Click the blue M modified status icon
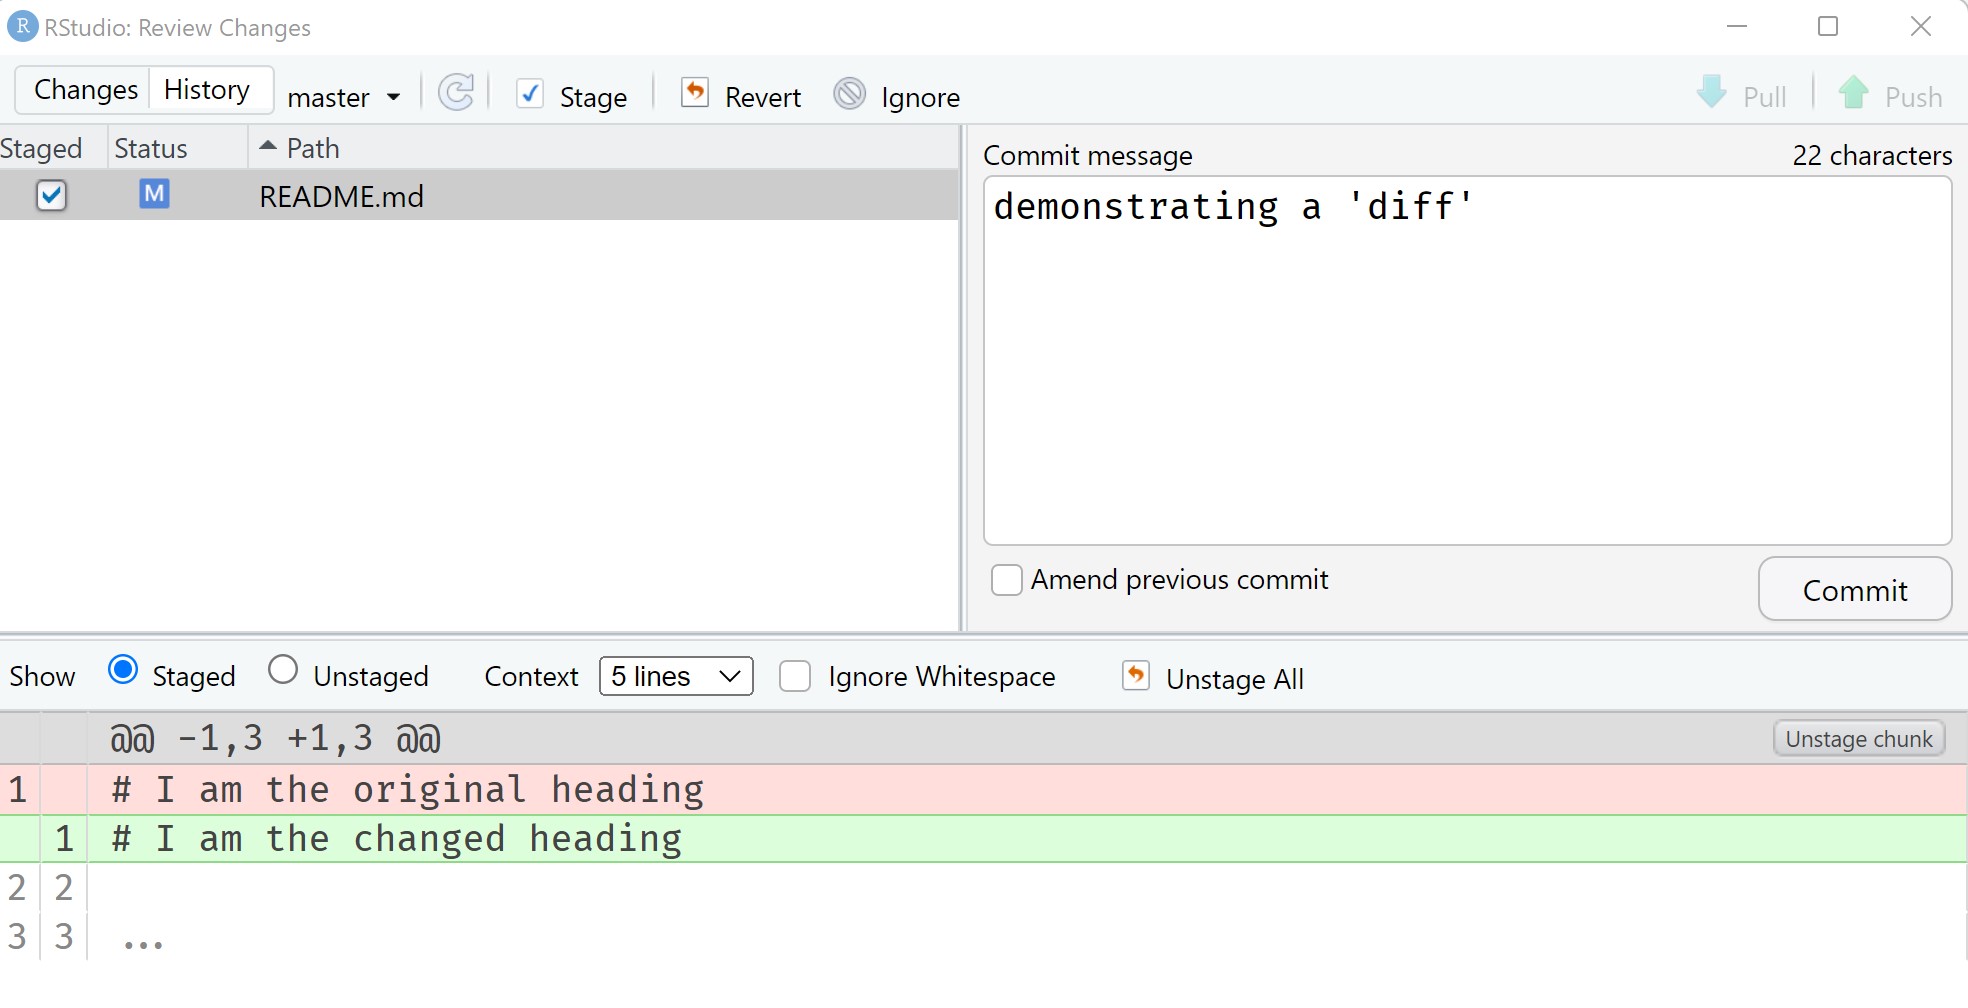The height and width of the screenshot is (1008, 1968). click(154, 194)
